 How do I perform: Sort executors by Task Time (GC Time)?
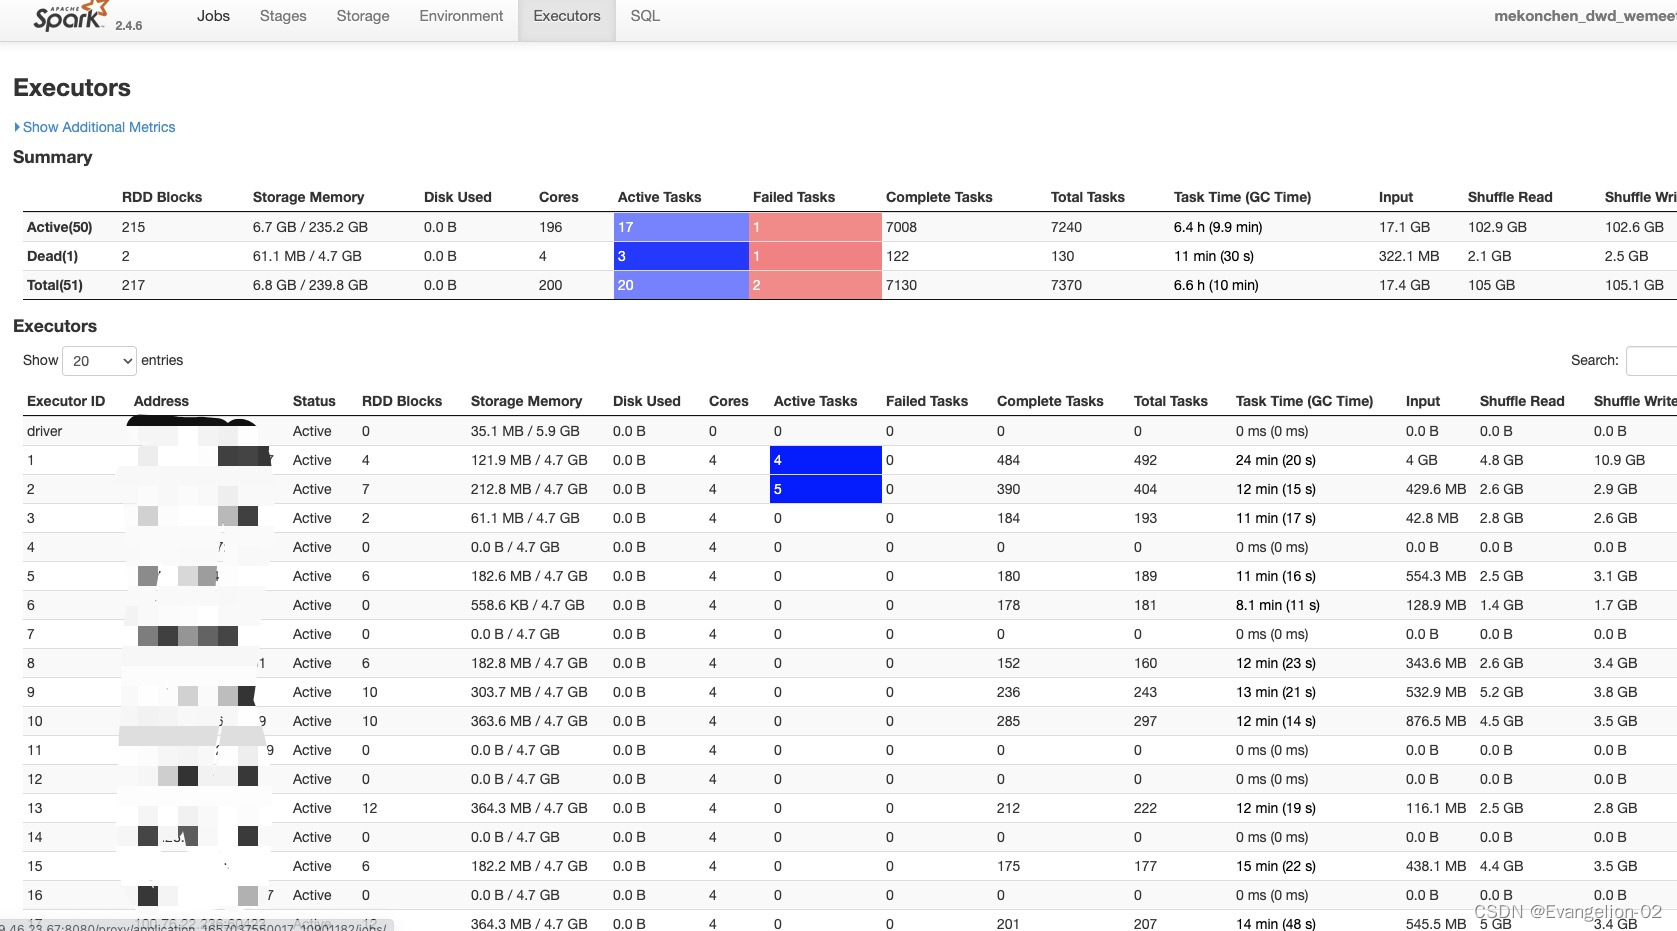click(x=1304, y=401)
